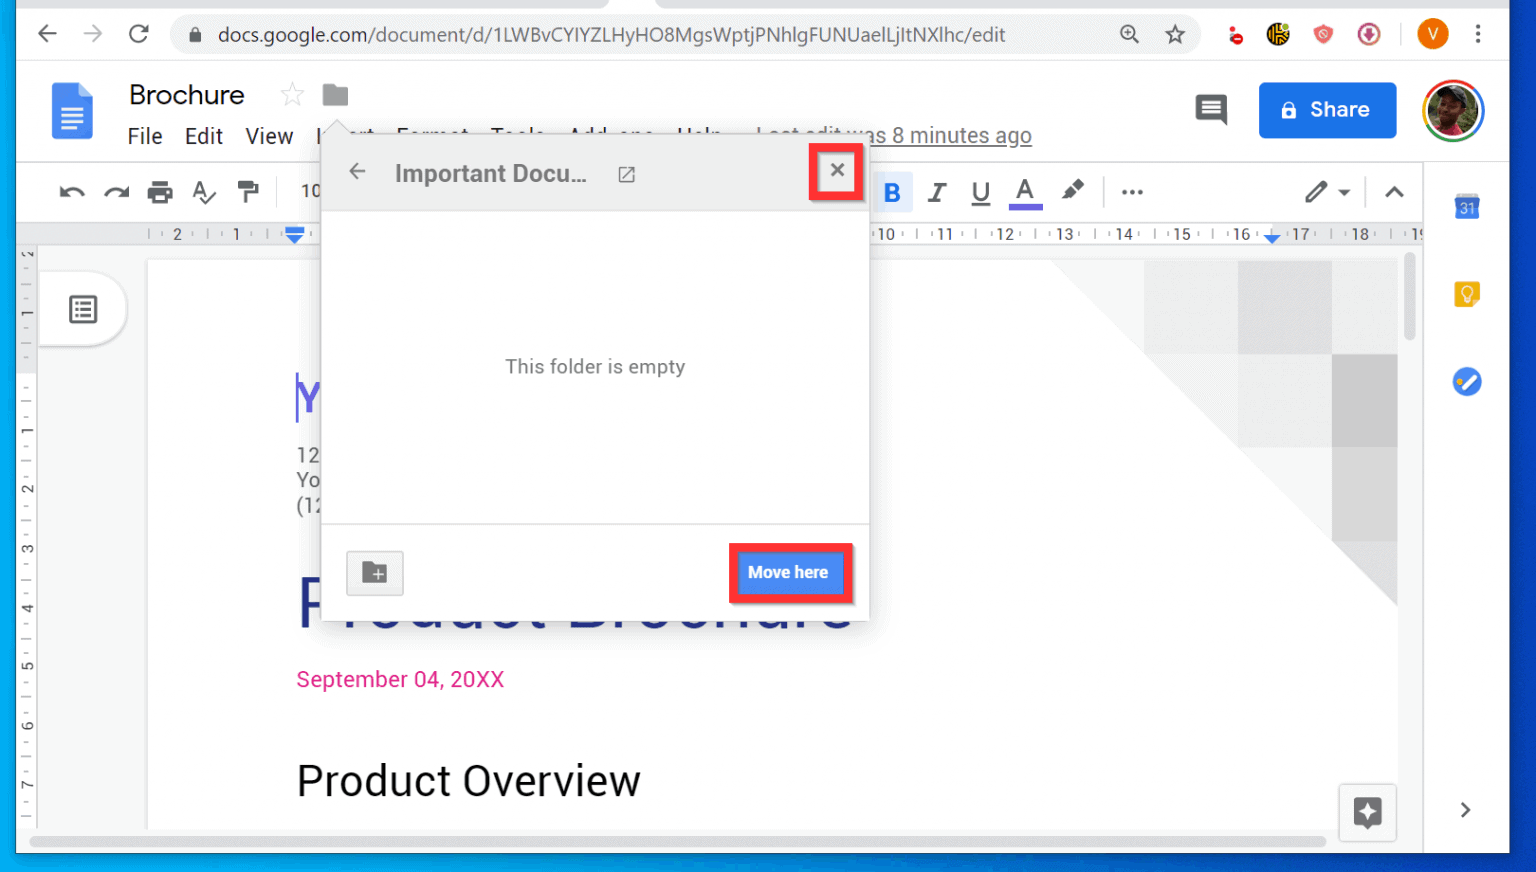Open the File menu
Screen dimensions: 1536x872
coord(144,136)
